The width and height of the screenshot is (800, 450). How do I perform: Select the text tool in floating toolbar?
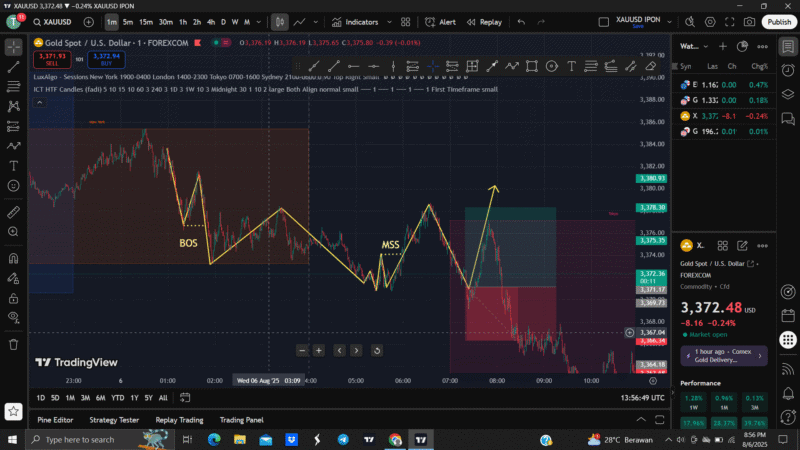571,66
